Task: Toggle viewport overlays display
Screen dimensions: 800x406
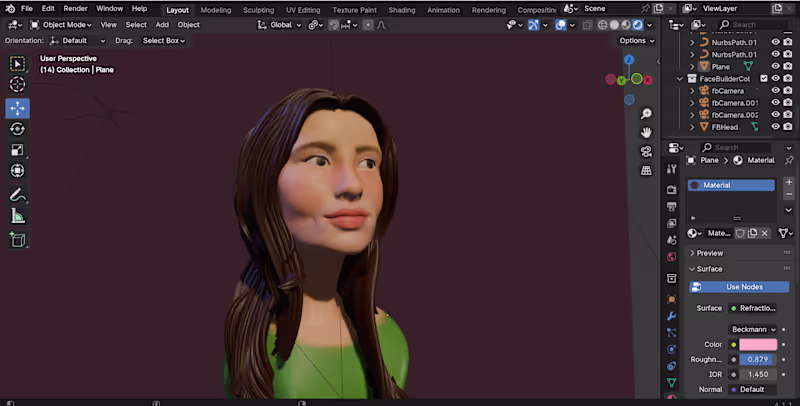Action: (560, 25)
